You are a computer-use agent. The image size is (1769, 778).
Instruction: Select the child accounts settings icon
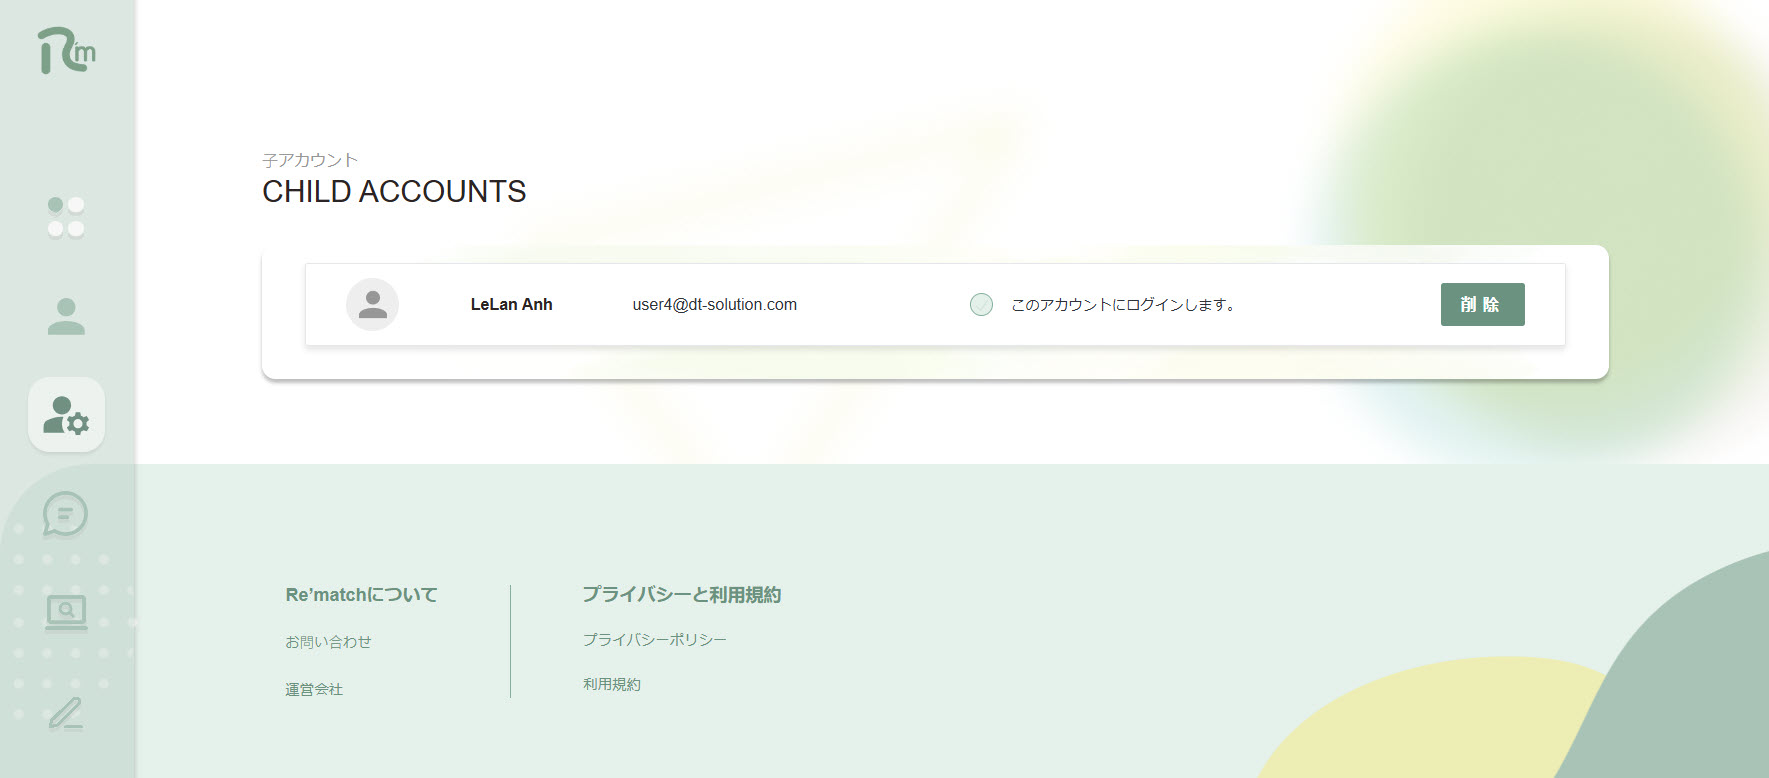pyautogui.click(x=66, y=415)
